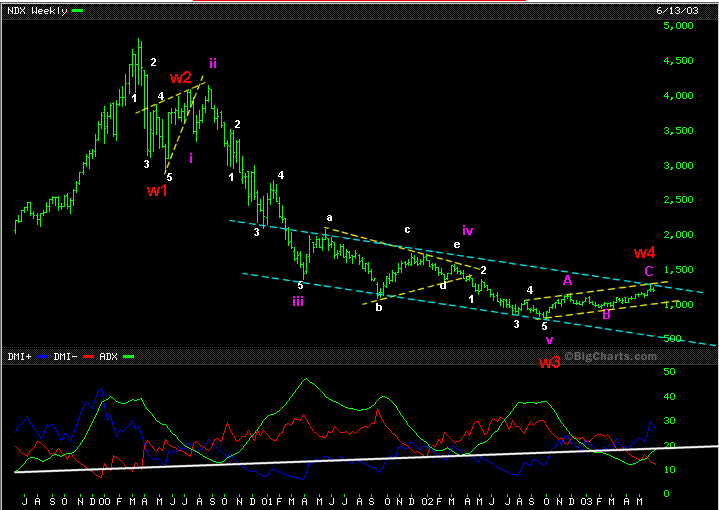This screenshot has height=510, width=719.
Task: Click the red w3 wave label
Action: coord(549,363)
